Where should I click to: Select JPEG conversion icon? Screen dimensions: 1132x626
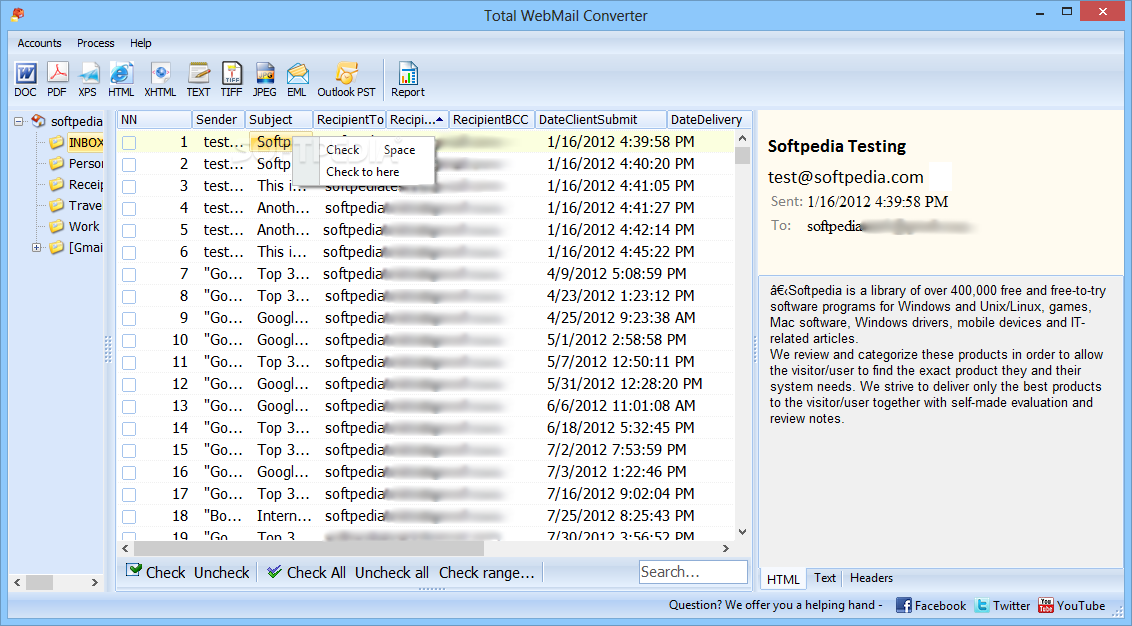click(264, 79)
